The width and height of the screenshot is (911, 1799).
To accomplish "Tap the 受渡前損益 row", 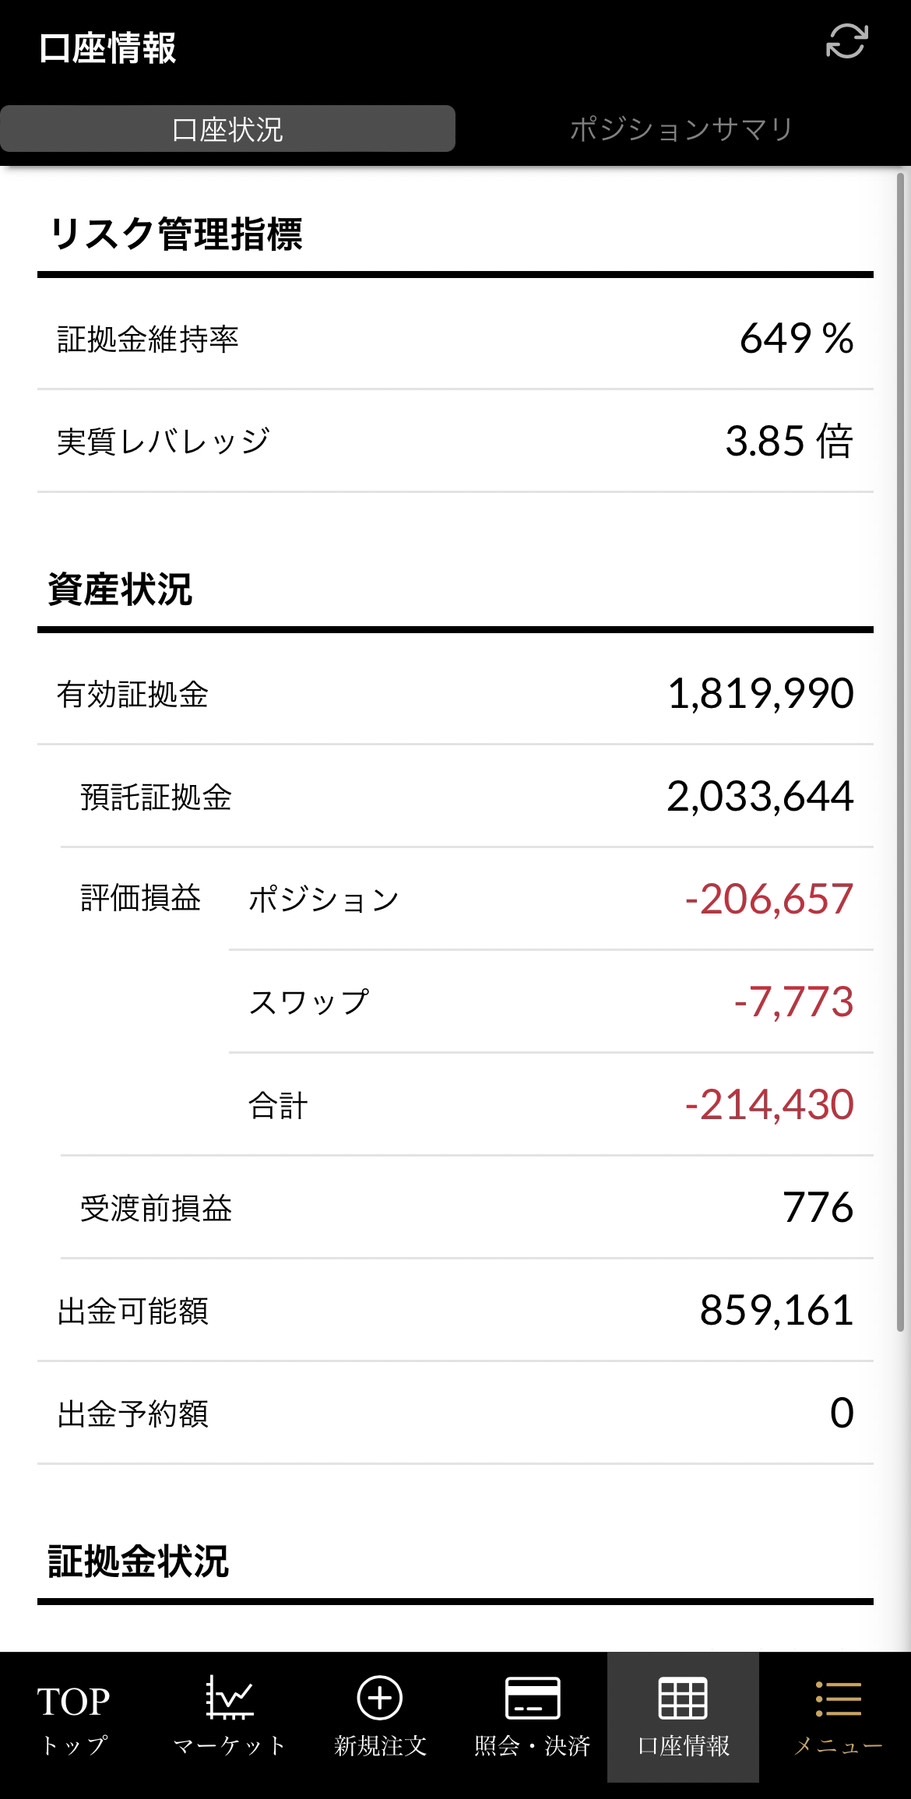I will 466,1208.
